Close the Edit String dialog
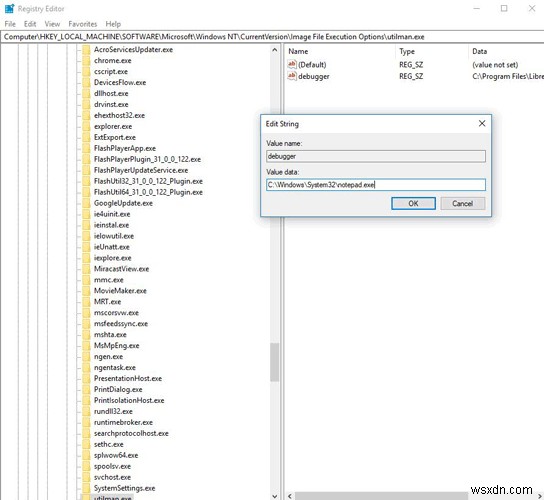Image resolution: width=544 pixels, height=500 pixels. [482, 124]
